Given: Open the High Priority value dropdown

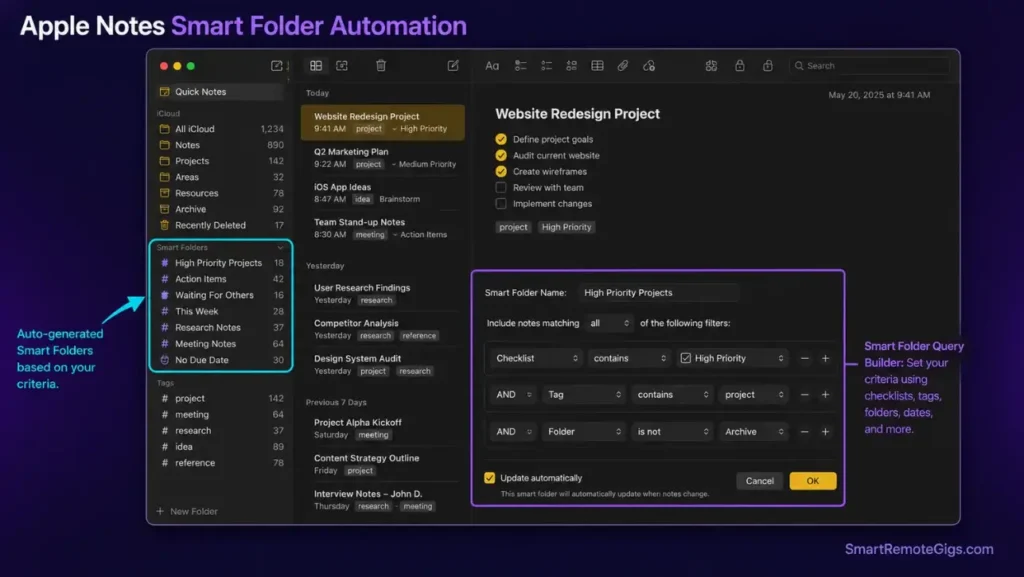Looking at the screenshot, I should [732, 358].
